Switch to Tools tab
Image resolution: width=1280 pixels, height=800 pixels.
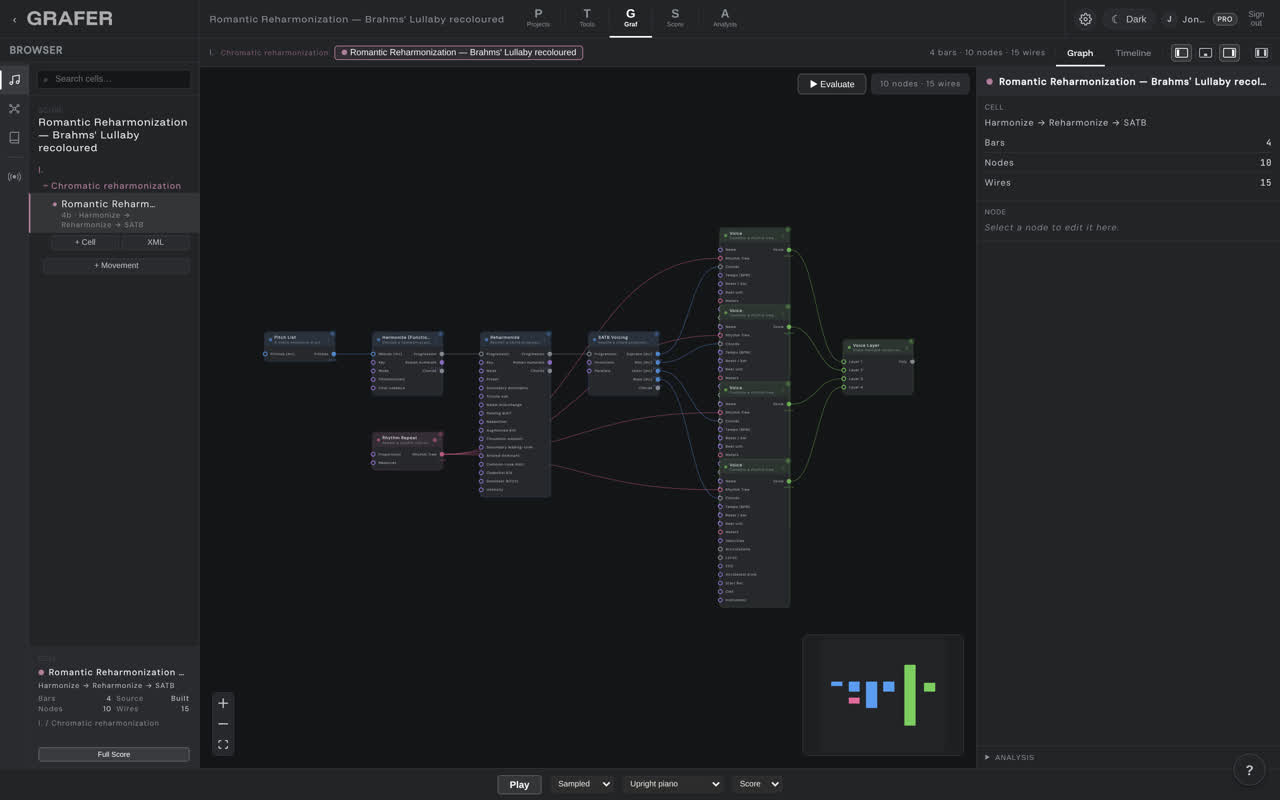pos(587,18)
